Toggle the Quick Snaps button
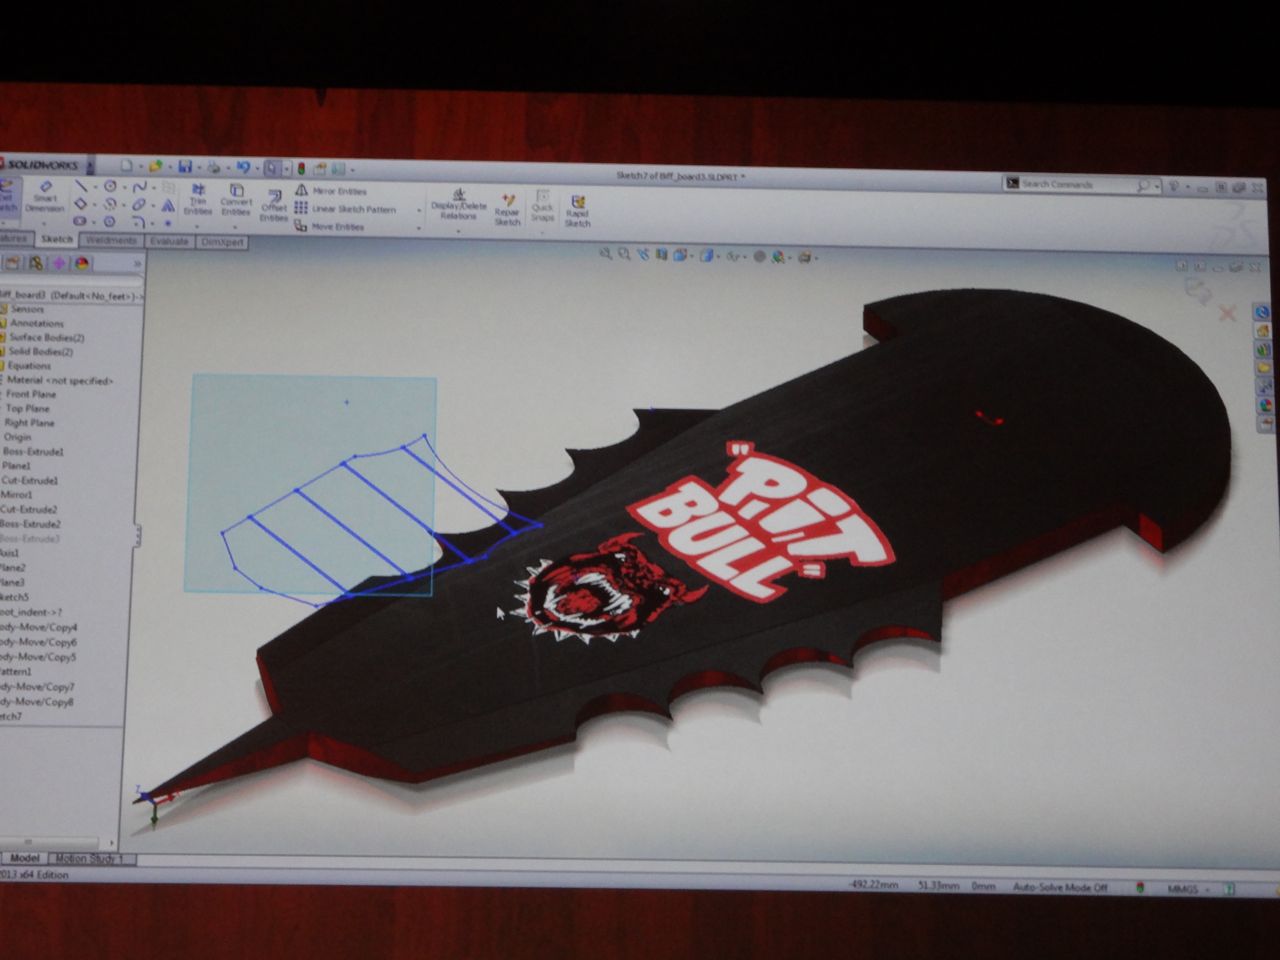Screen dimensions: 1280x960 (542, 206)
